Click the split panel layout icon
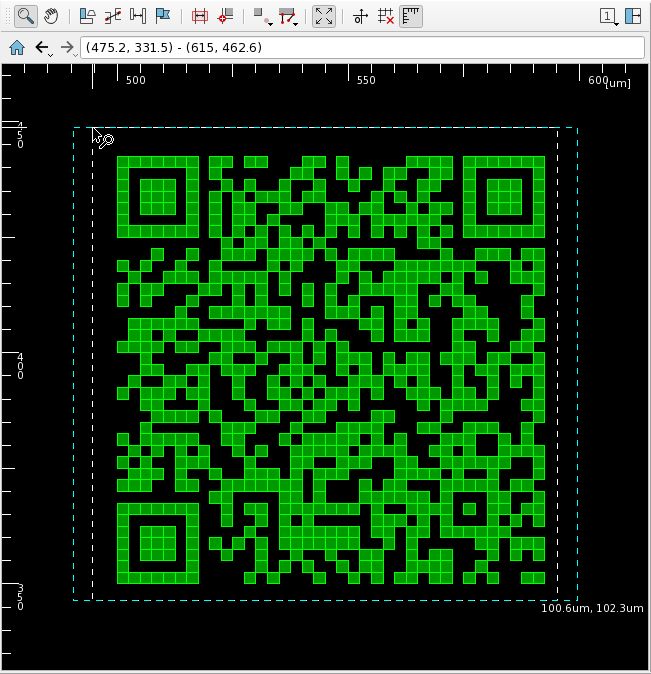The width and height of the screenshot is (651, 674). tap(633, 17)
